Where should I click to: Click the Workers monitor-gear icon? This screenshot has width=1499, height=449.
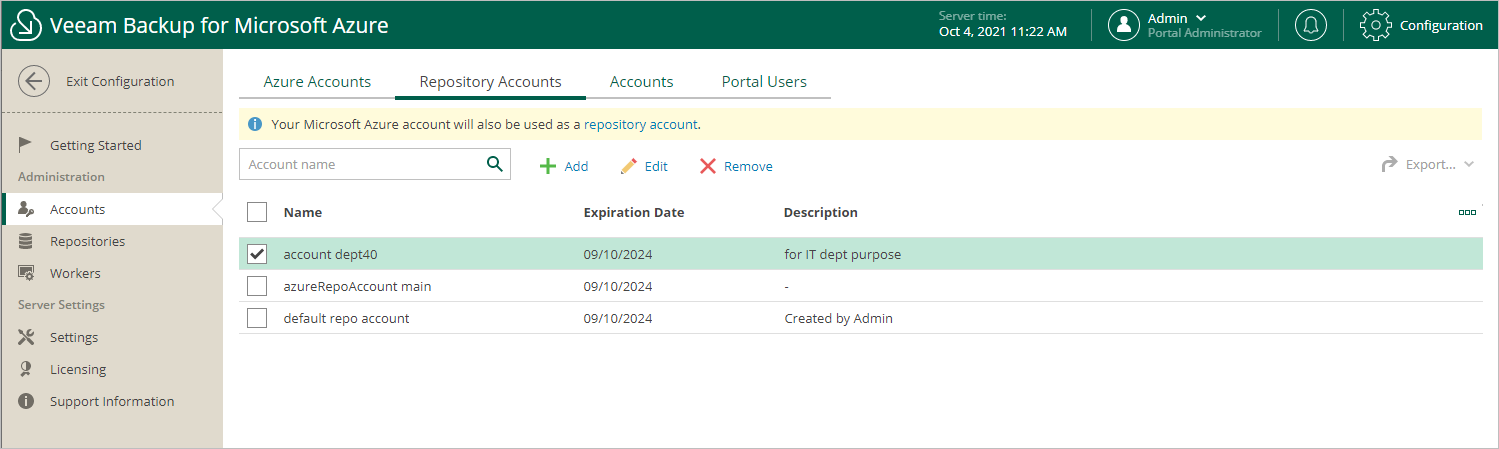pos(27,273)
